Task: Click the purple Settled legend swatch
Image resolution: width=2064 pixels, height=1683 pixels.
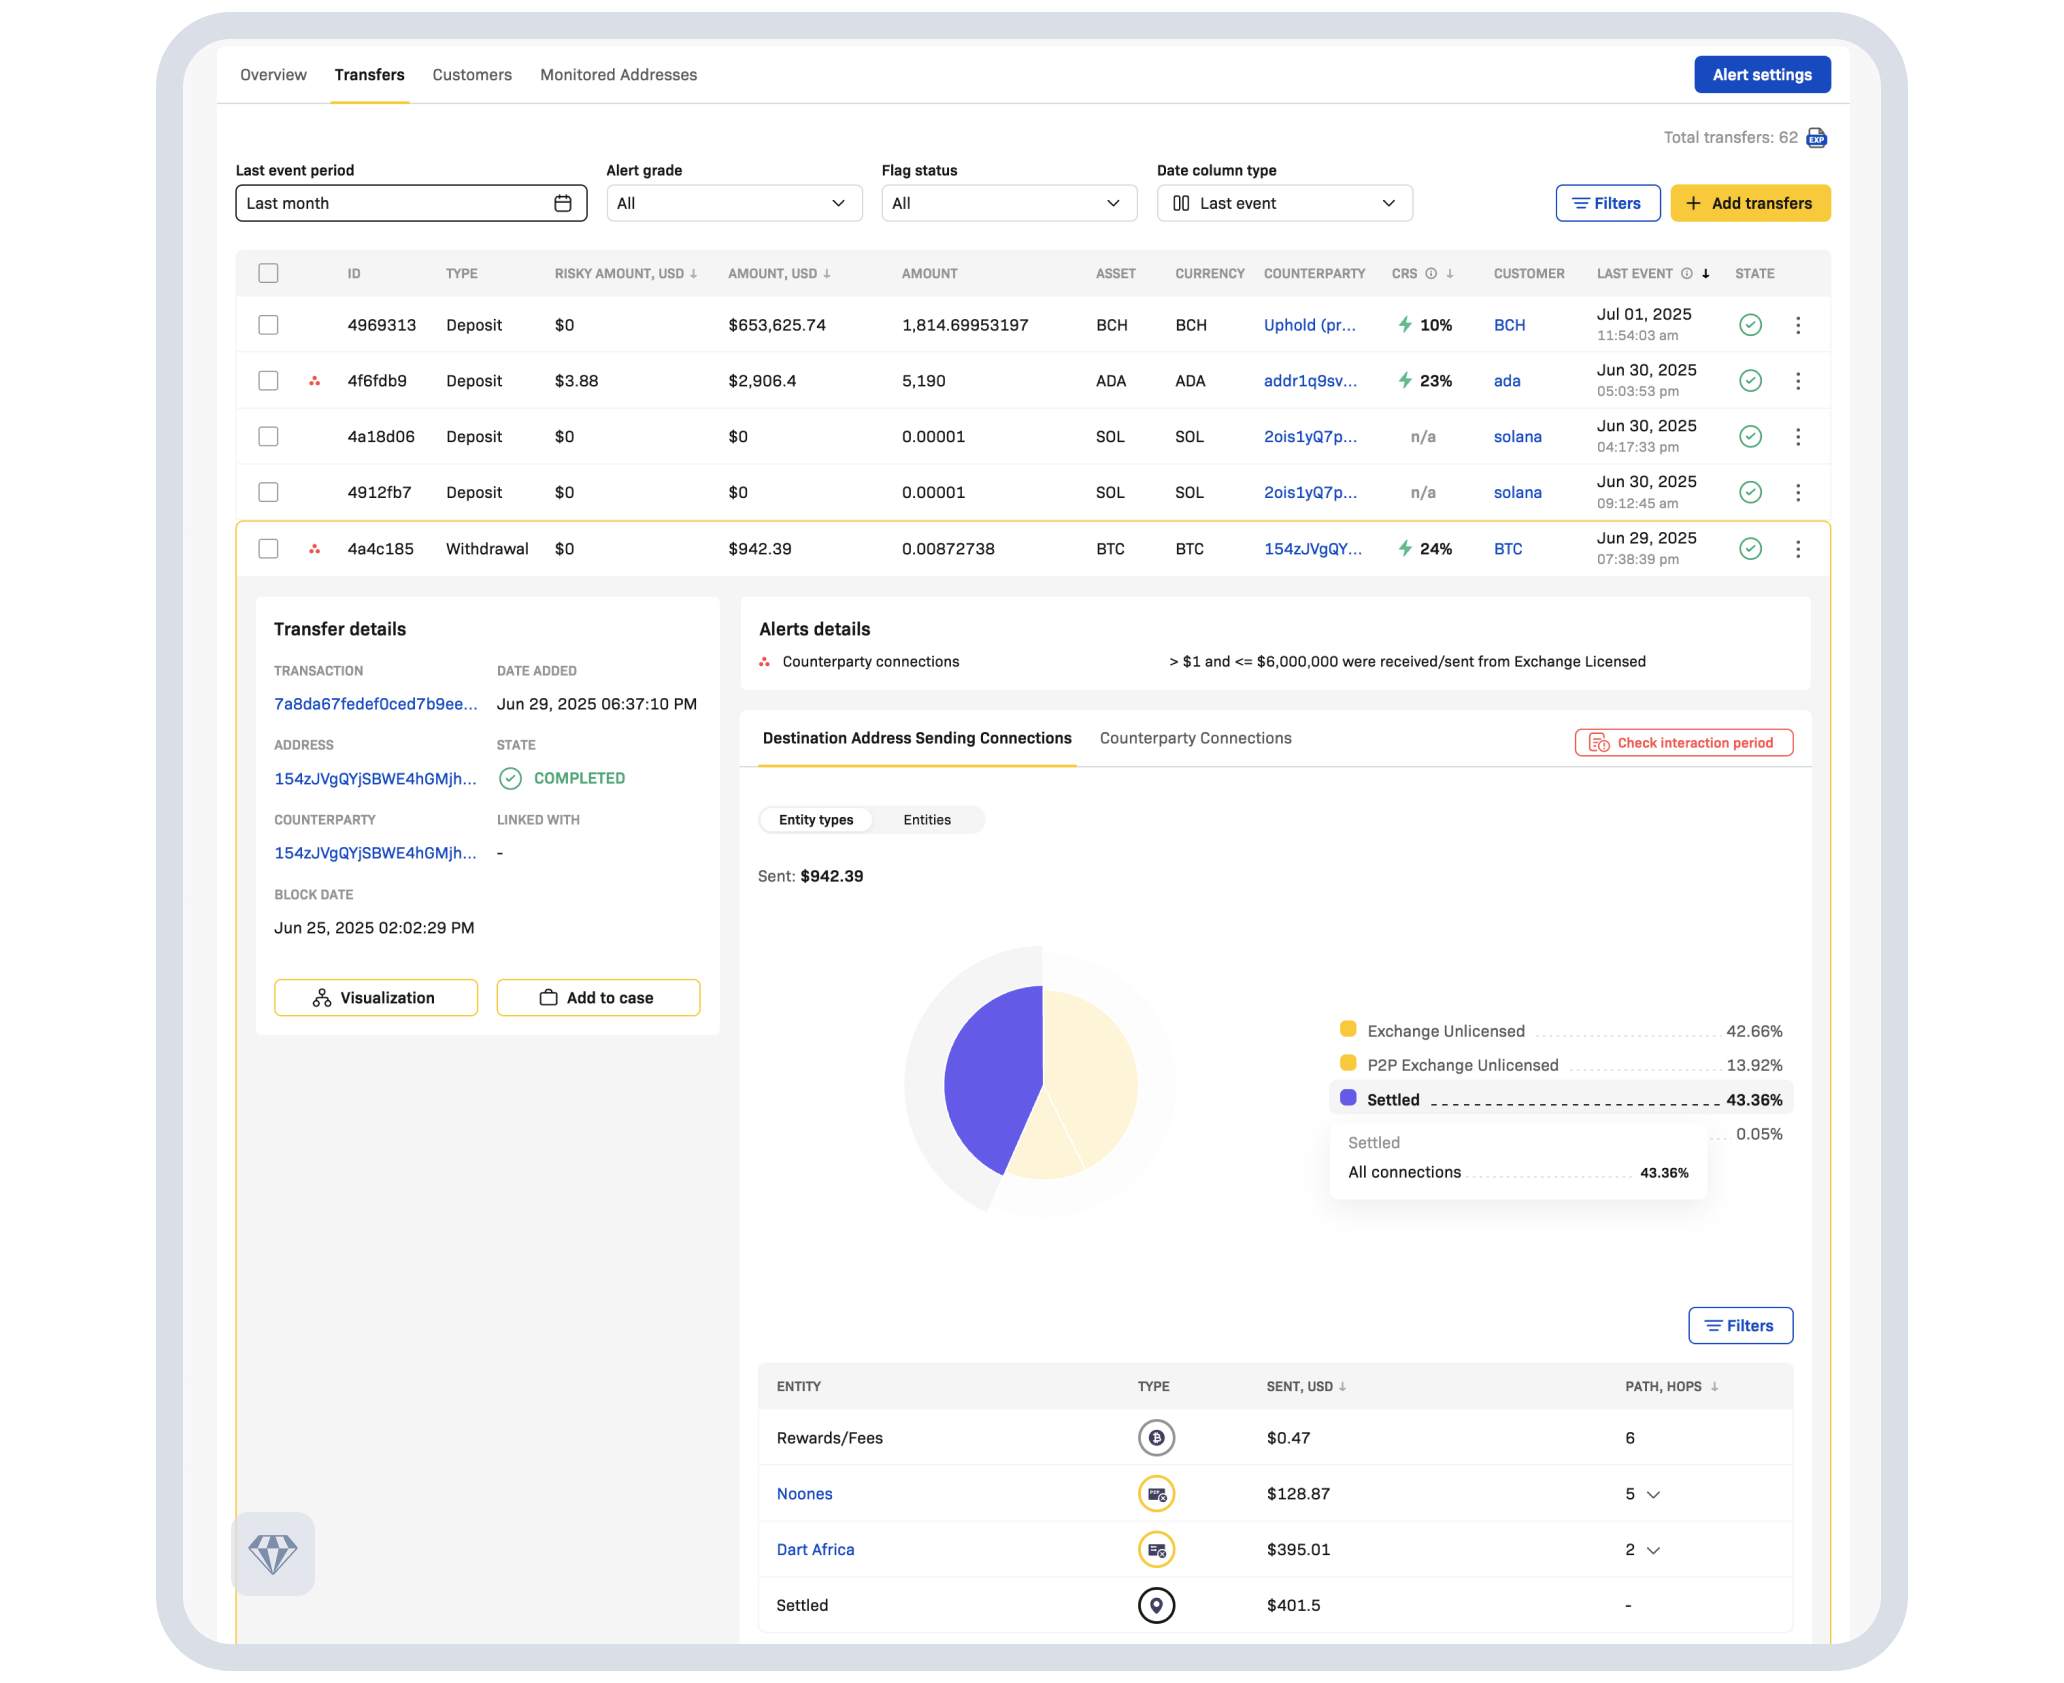Action: tap(1348, 1098)
